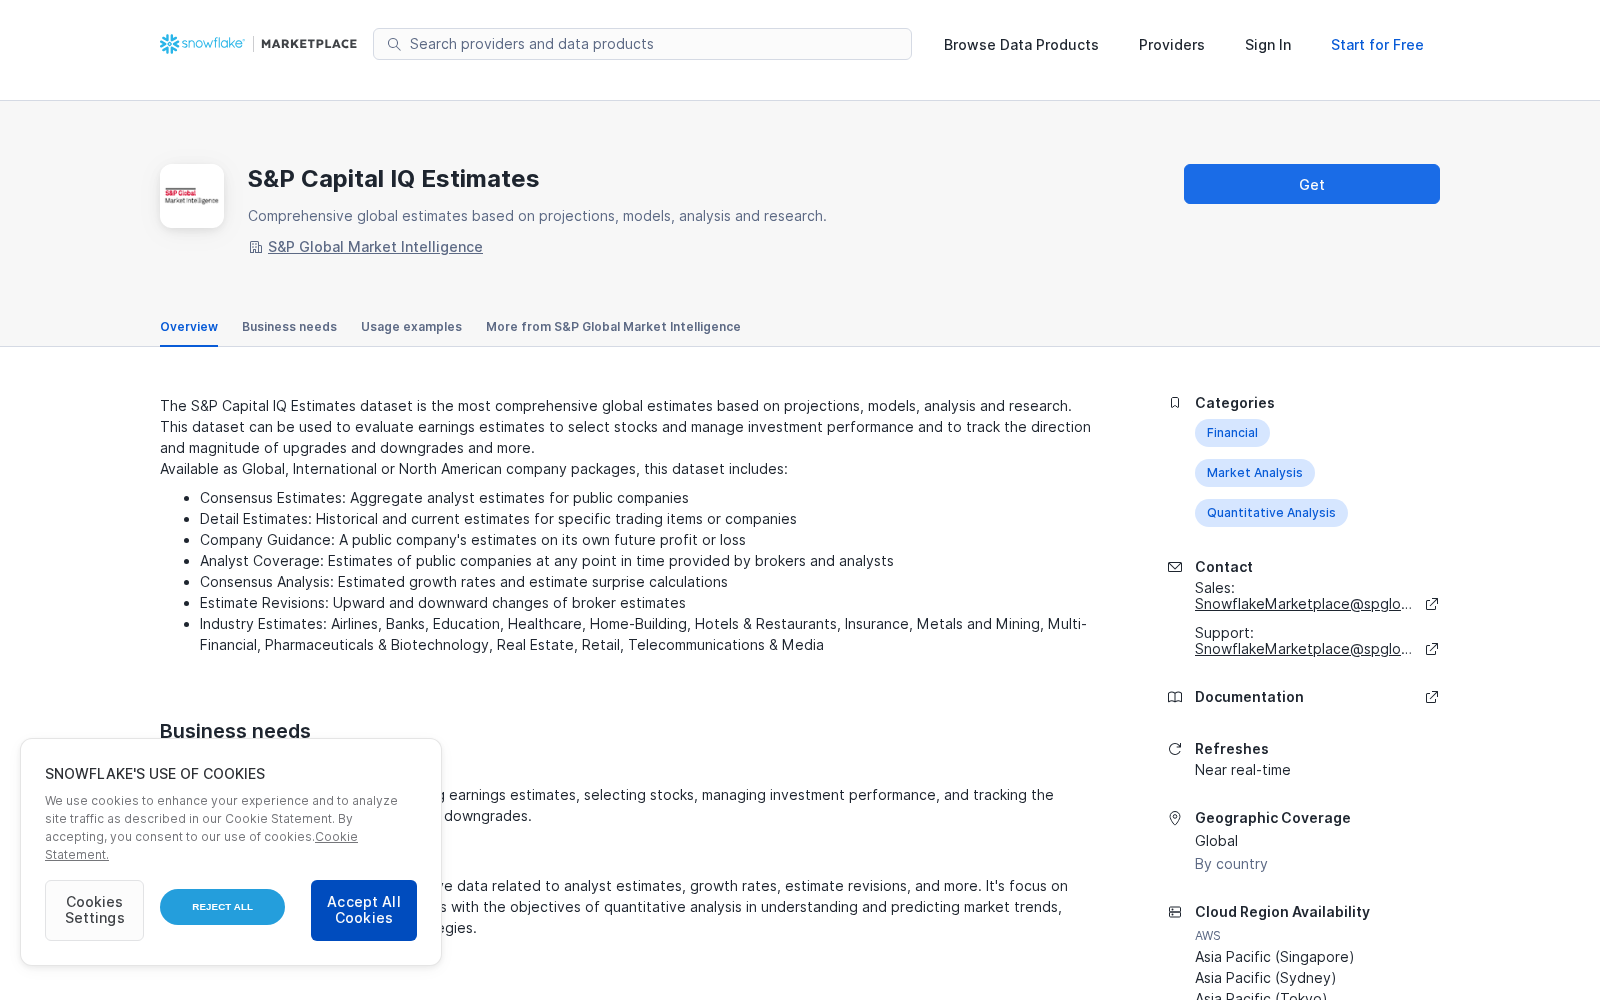Click the Detail Estimates bullet text

tap(498, 519)
